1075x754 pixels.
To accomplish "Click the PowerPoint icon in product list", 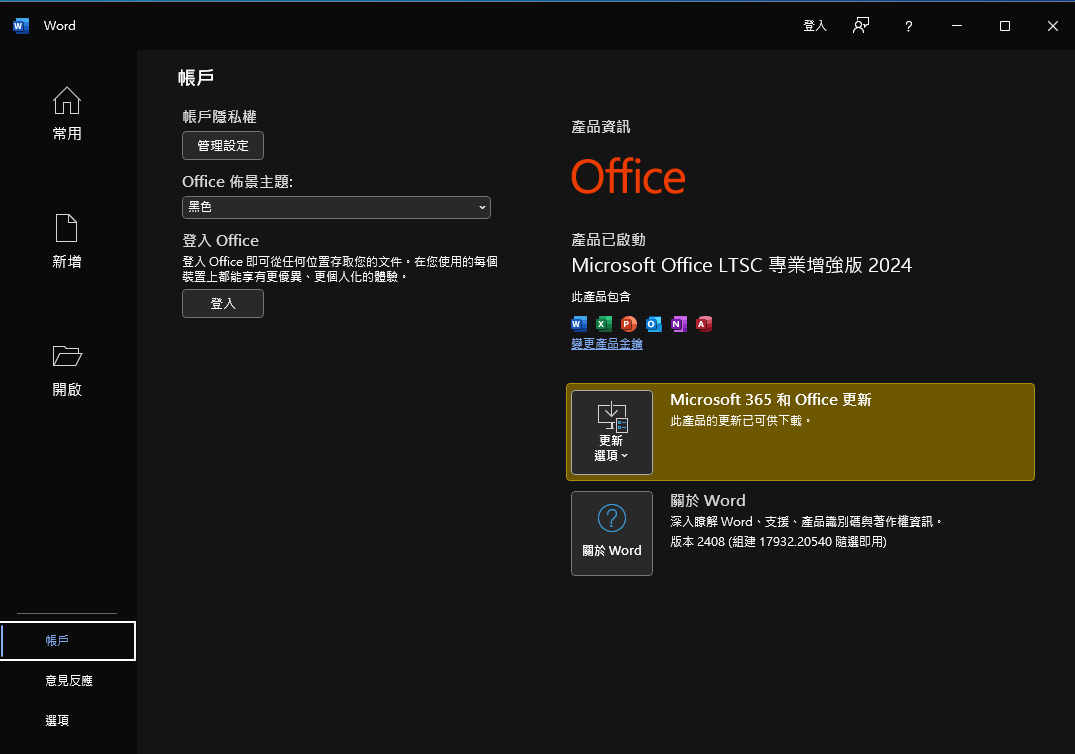I will (x=629, y=323).
